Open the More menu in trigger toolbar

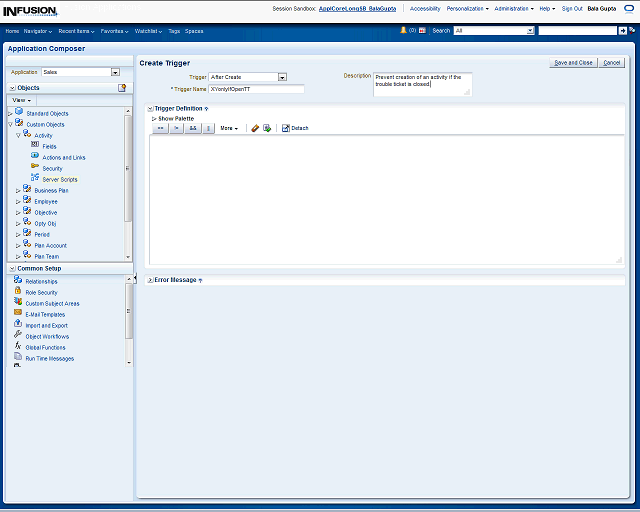point(229,128)
